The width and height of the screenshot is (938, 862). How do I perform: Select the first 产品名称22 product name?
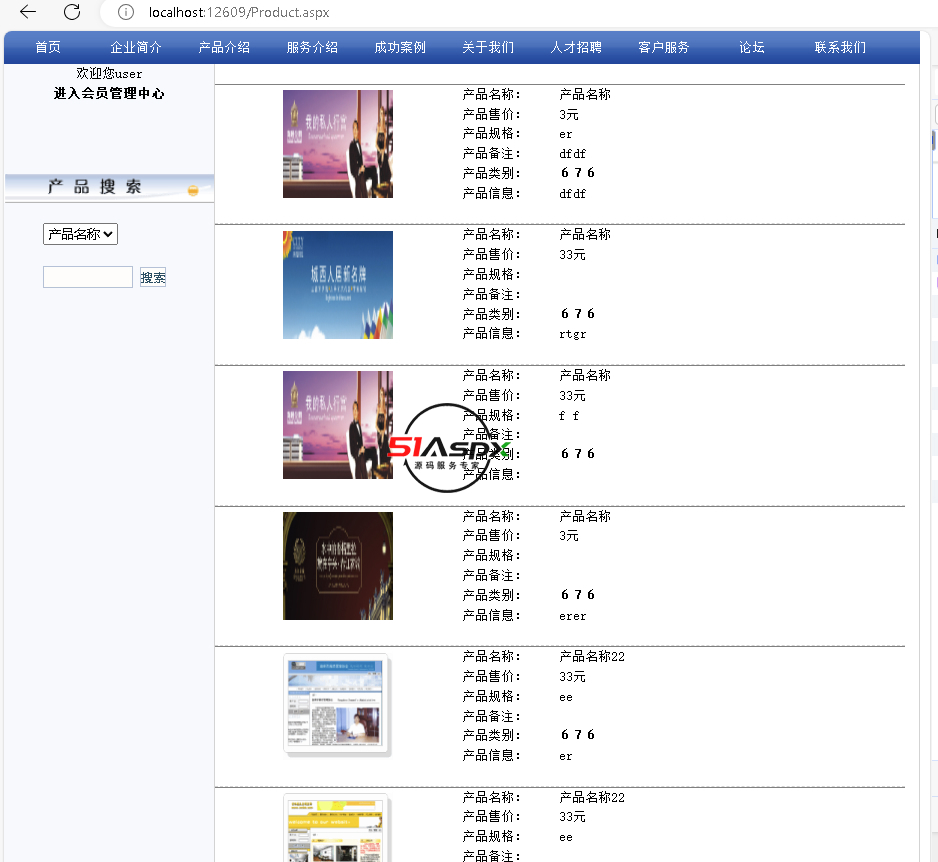[592, 657]
